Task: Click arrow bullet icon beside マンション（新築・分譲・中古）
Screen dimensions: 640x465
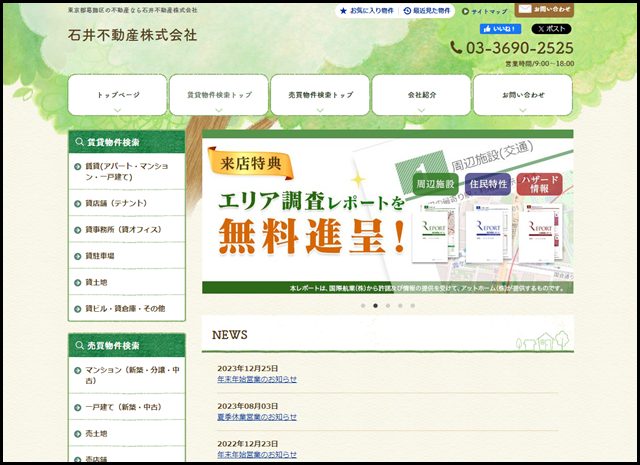Action: pos(78,370)
